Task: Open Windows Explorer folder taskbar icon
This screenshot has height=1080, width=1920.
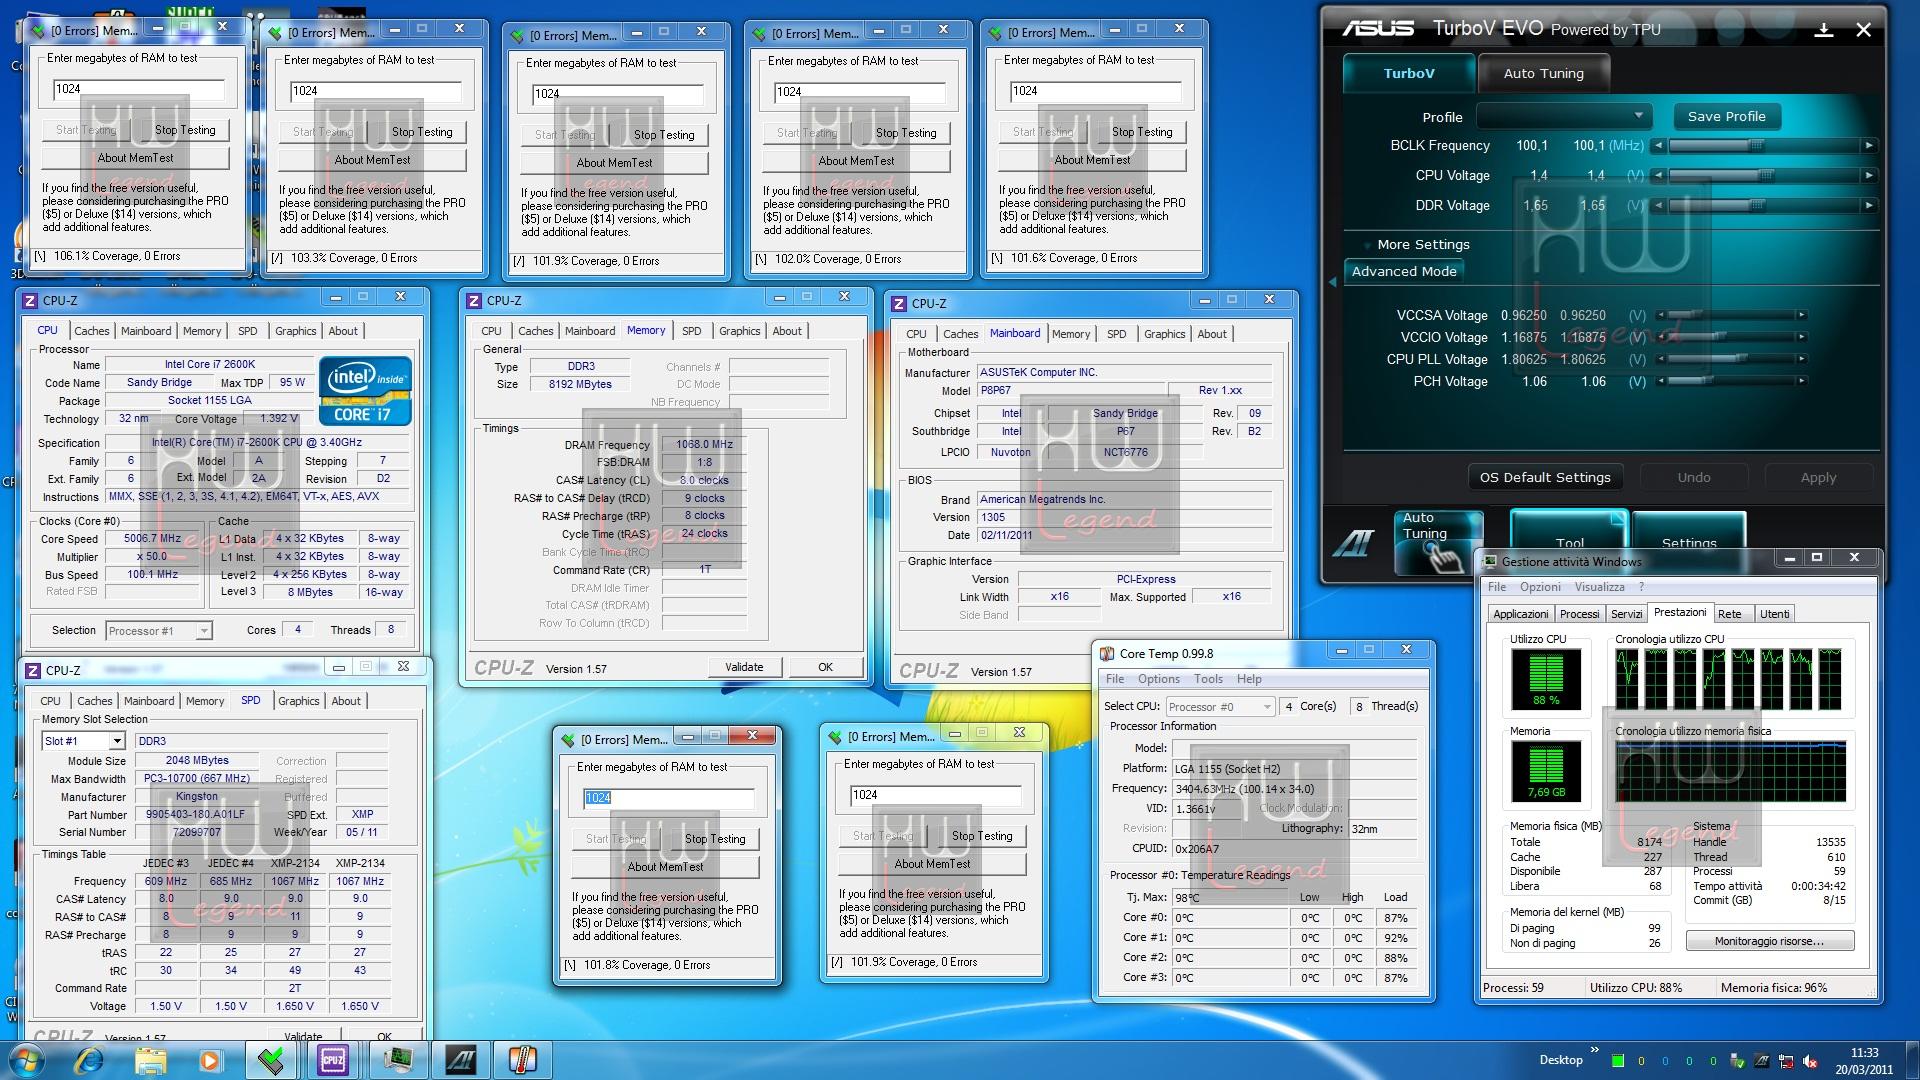Action: pyautogui.click(x=150, y=1060)
